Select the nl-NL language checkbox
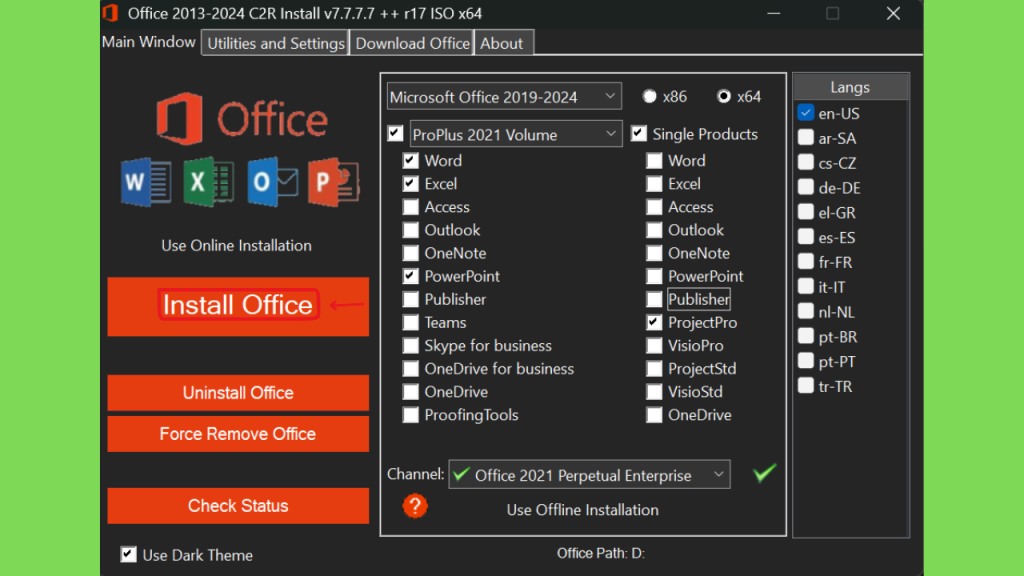 [x=806, y=312]
